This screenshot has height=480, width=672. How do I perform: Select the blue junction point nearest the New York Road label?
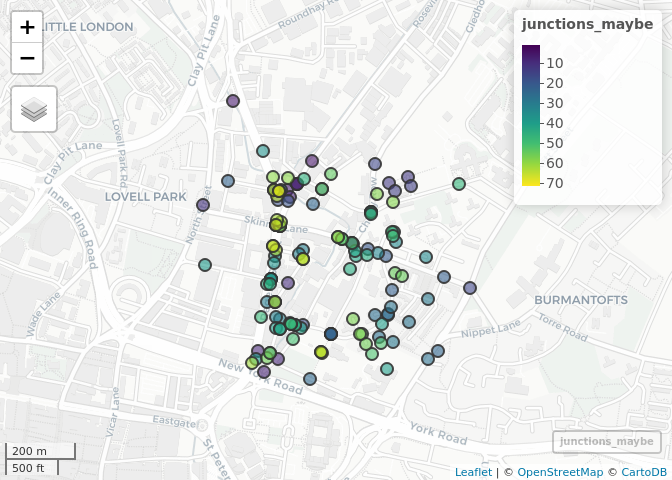[x=310, y=379]
